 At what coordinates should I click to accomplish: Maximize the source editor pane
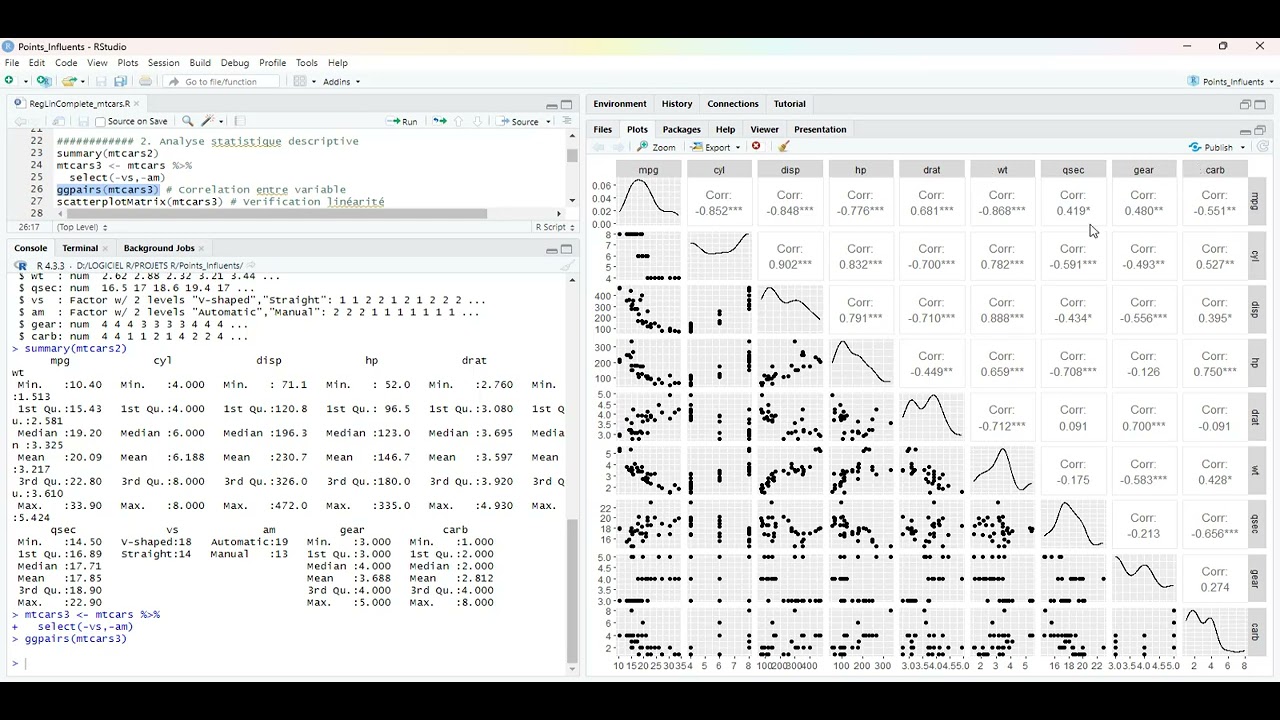click(x=567, y=104)
